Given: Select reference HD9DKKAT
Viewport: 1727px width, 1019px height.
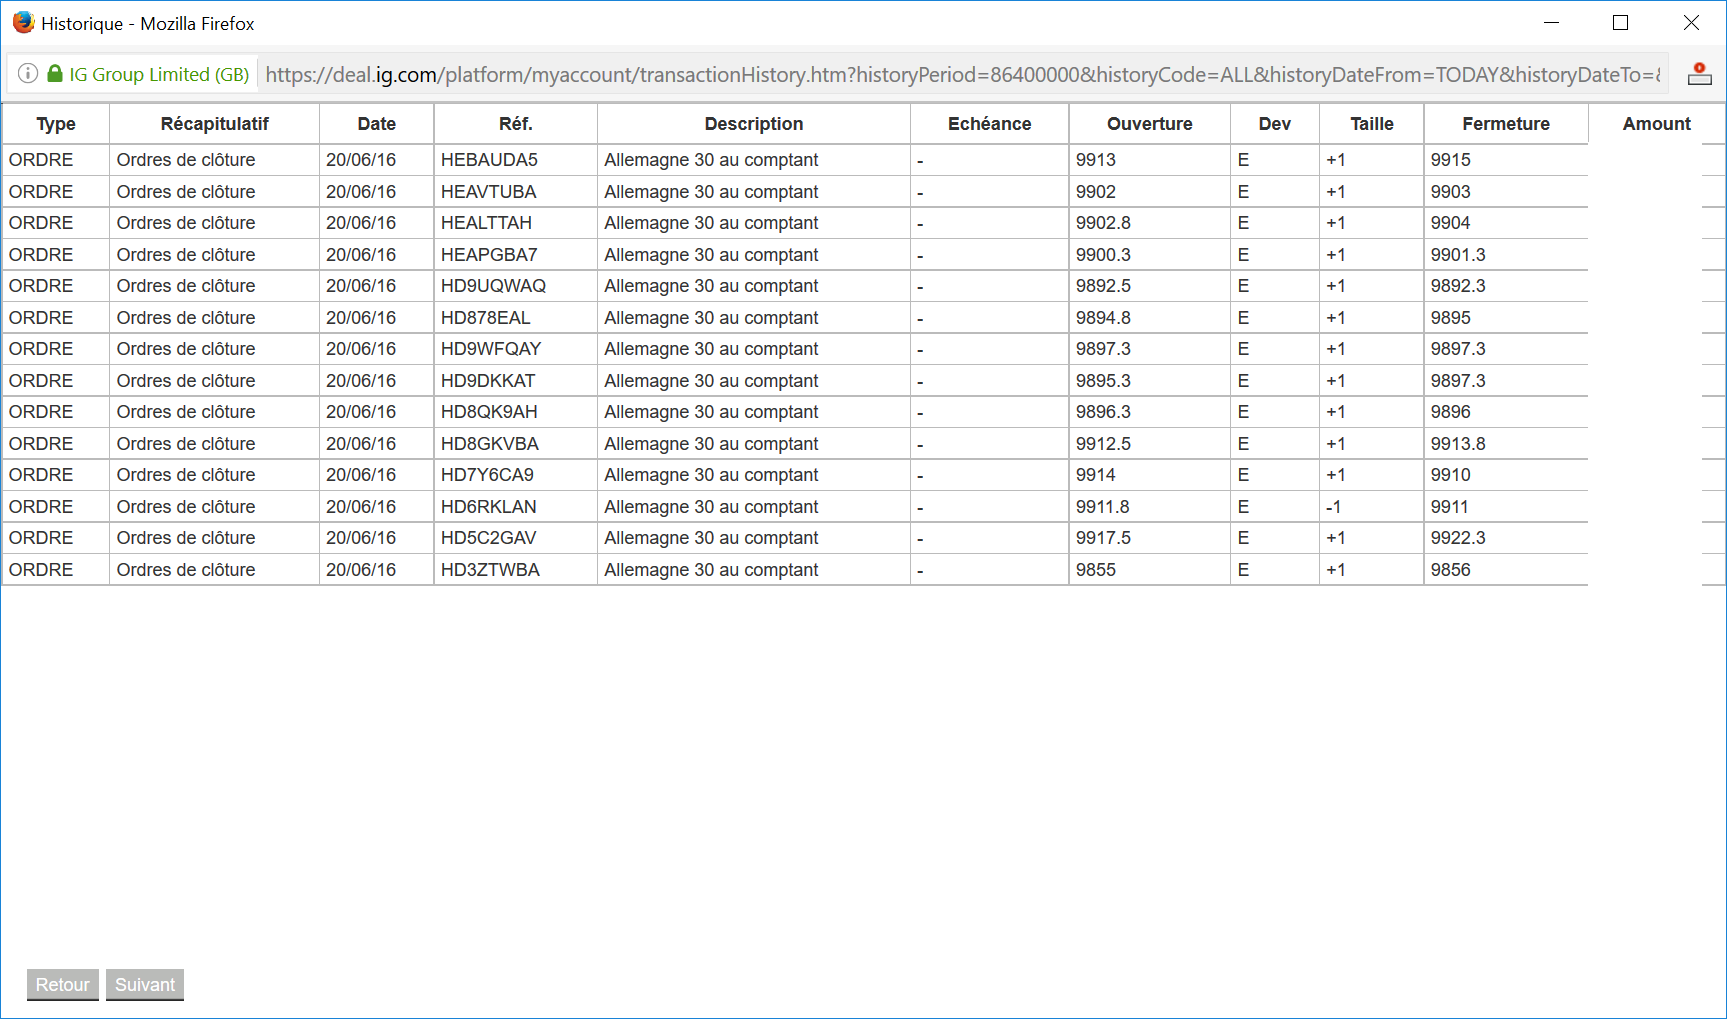Looking at the screenshot, I should pos(488,381).
